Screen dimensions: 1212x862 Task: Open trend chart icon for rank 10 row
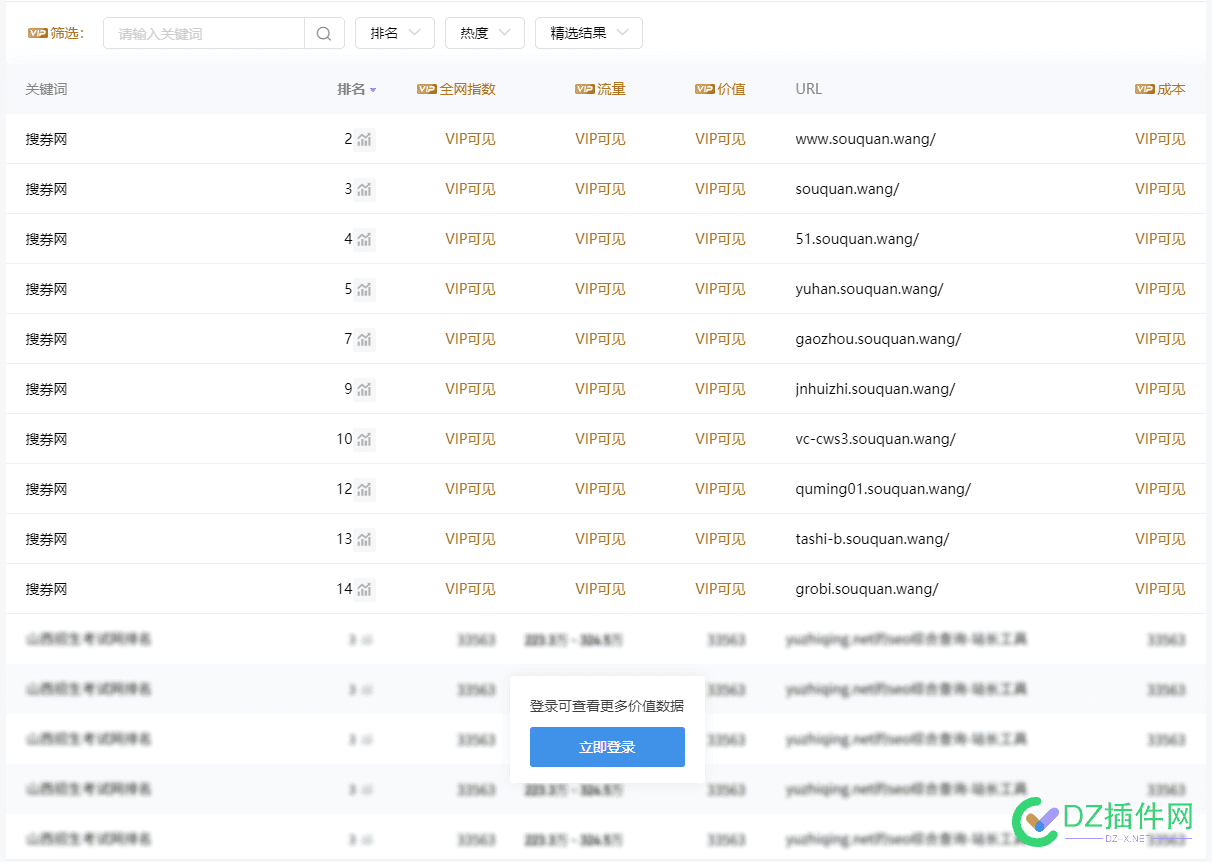pos(365,439)
